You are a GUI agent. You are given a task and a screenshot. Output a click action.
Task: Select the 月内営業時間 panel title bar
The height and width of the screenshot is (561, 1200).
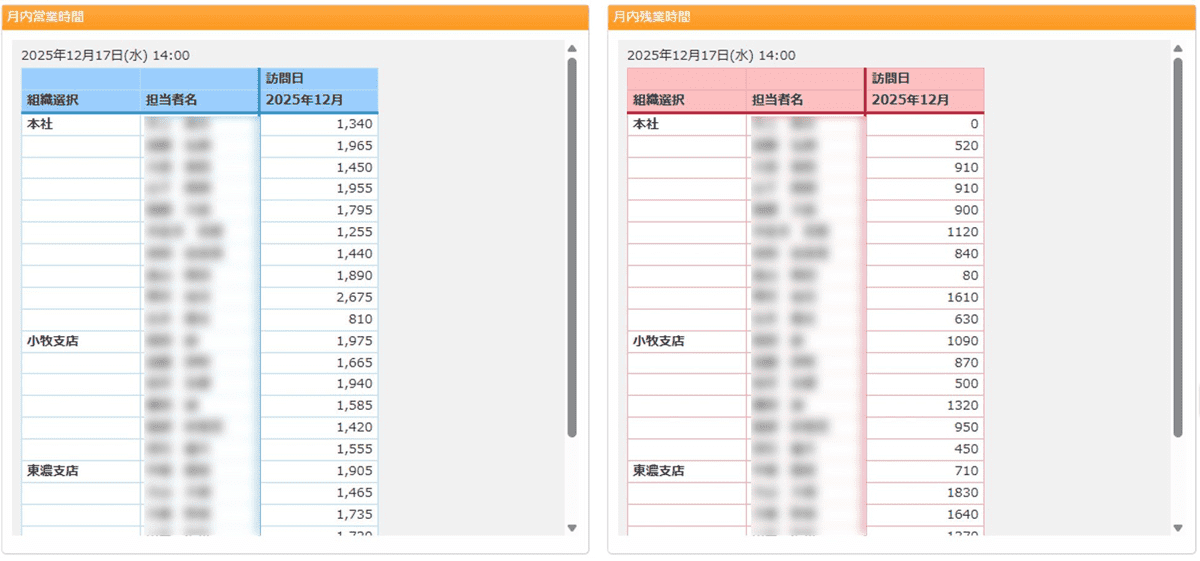pos(295,17)
